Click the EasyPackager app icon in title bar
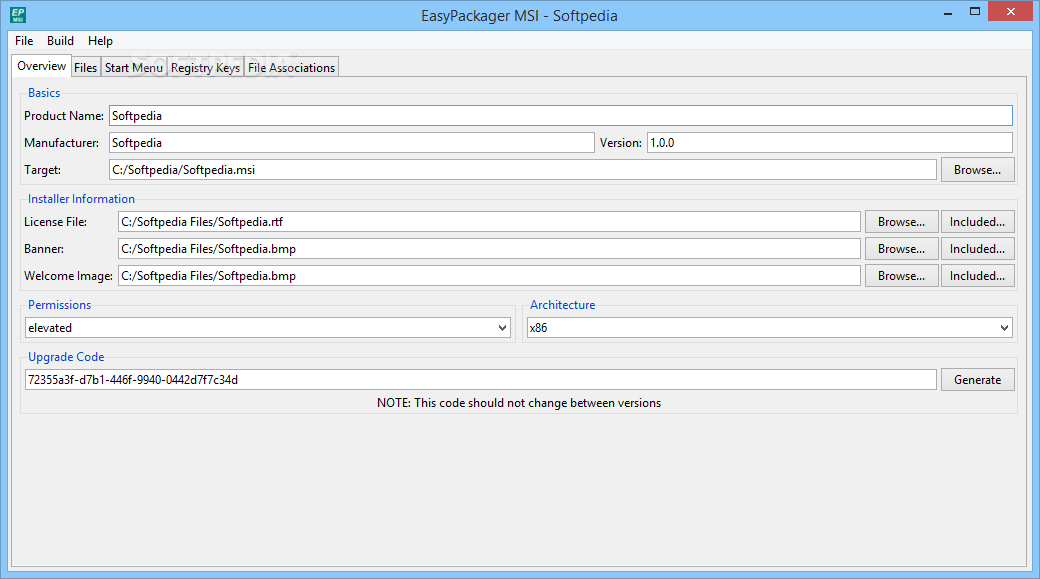Image resolution: width=1040 pixels, height=579 pixels. (x=18, y=15)
